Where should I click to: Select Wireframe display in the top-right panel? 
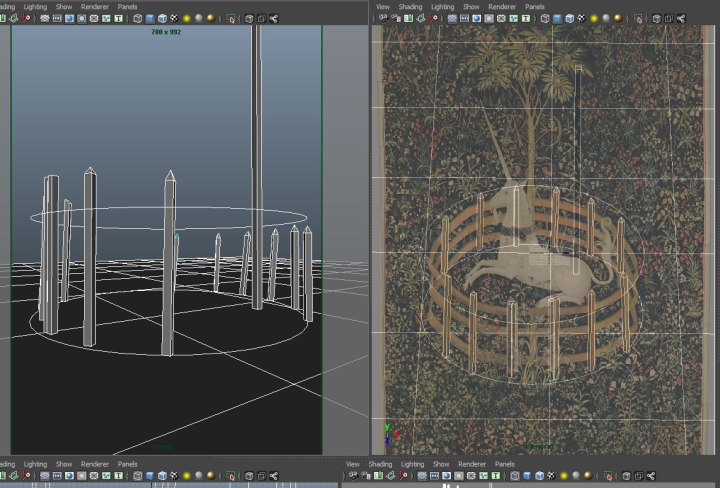(x=545, y=18)
